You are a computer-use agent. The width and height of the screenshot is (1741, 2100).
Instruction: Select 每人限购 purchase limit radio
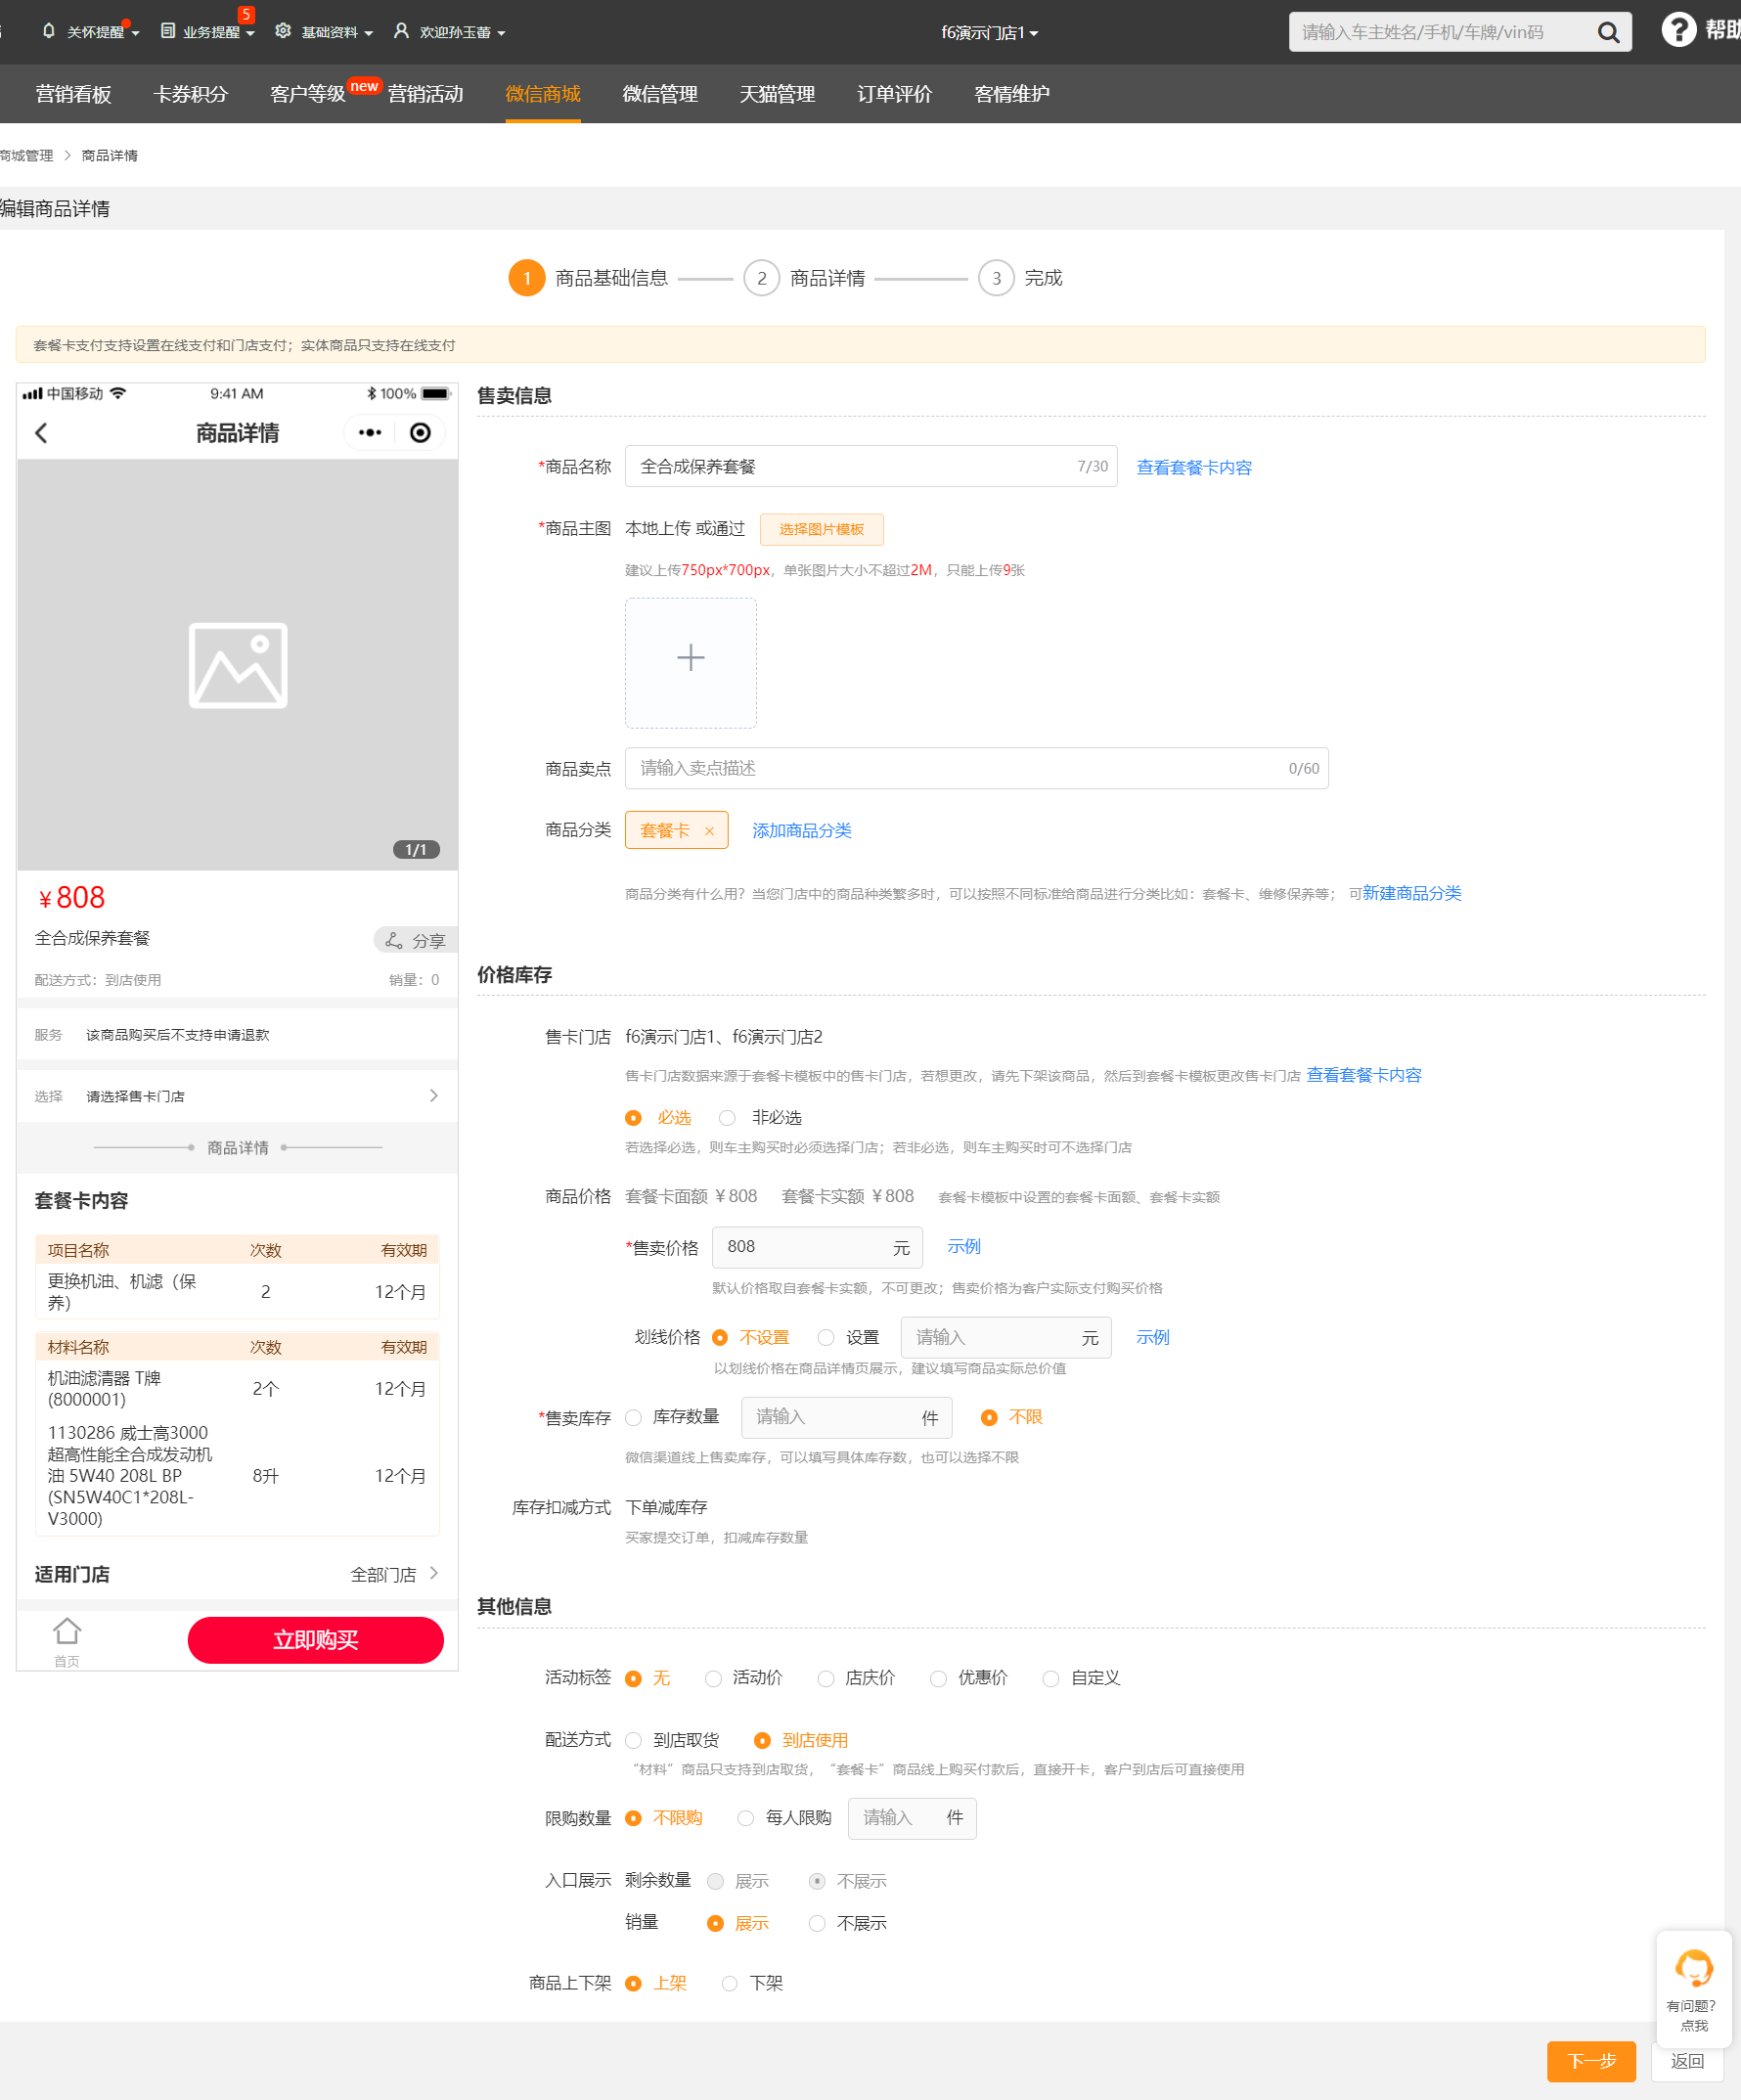tap(746, 1819)
